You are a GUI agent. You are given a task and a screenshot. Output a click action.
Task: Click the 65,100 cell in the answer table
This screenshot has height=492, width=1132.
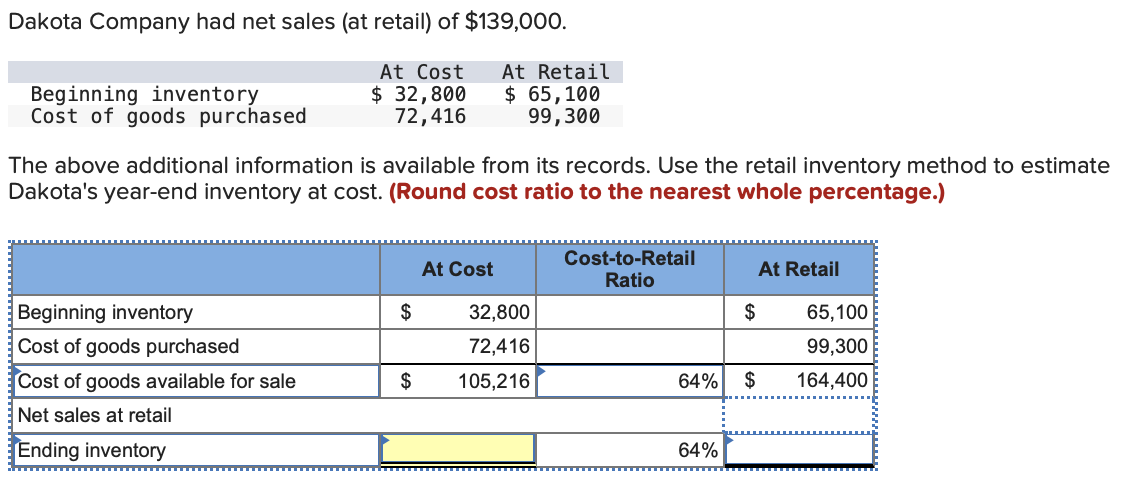click(799, 312)
